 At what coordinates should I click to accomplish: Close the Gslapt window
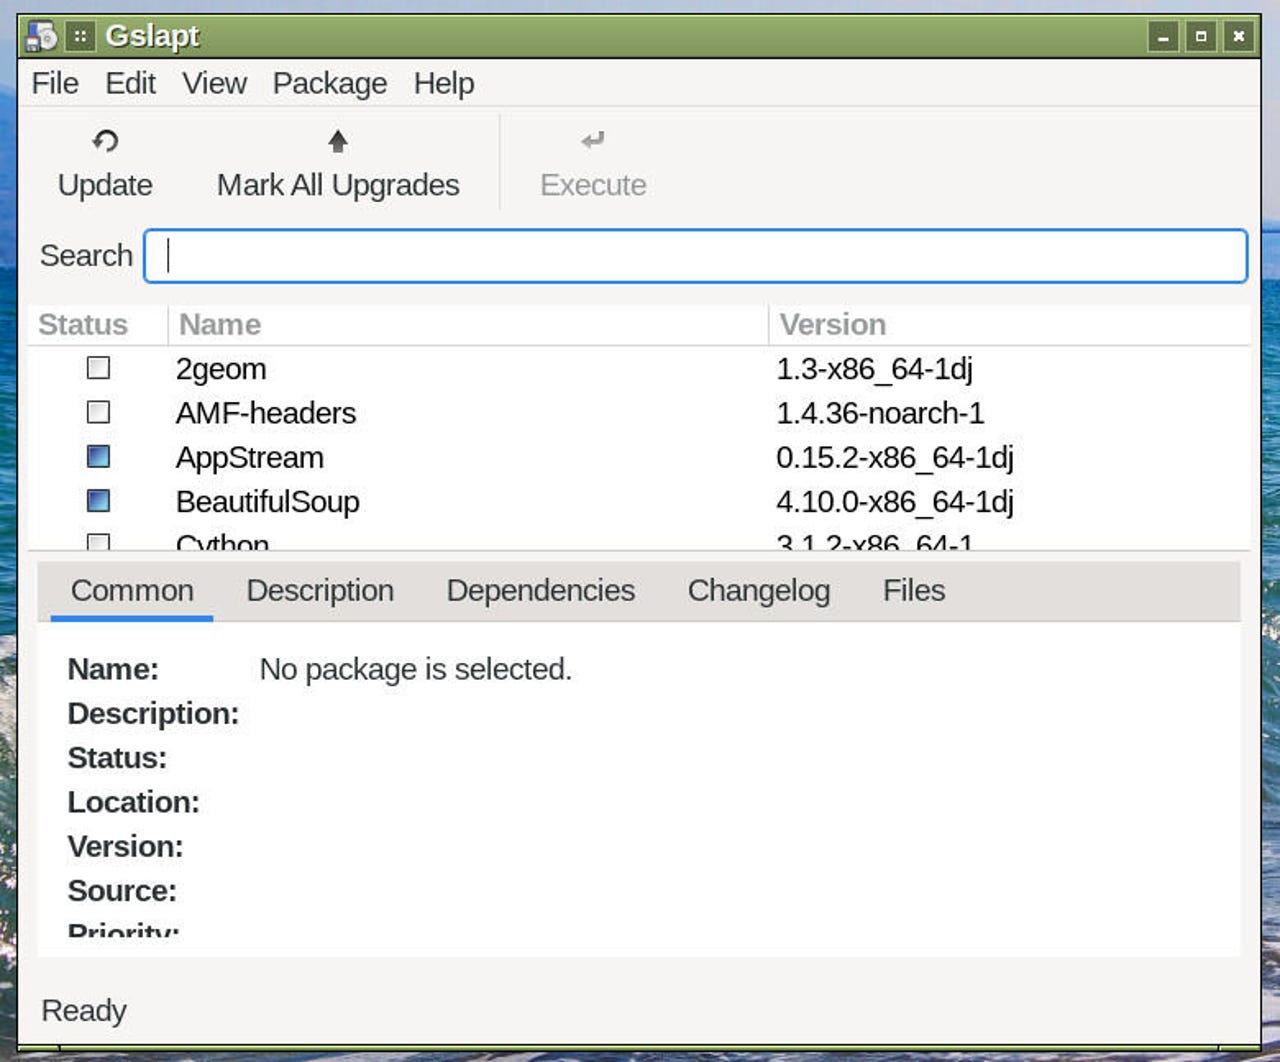click(x=1239, y=37)
